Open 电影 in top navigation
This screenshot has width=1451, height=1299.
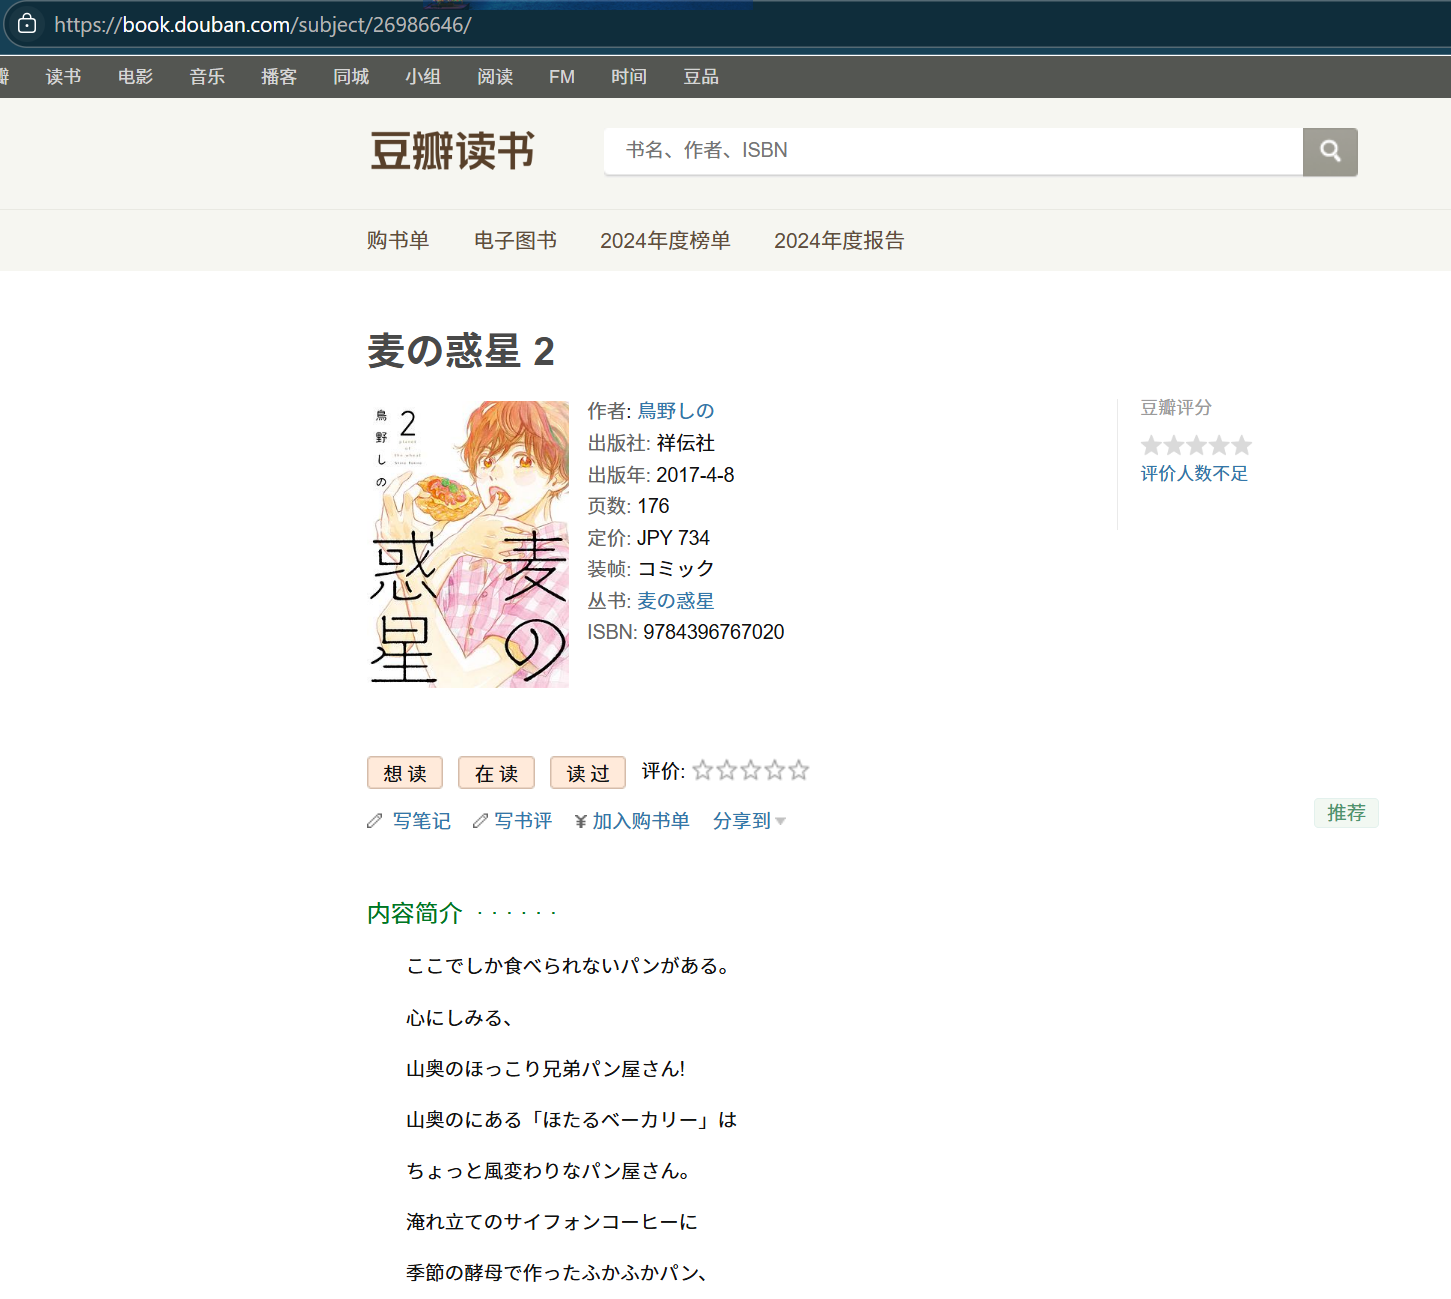click(135, 77)
